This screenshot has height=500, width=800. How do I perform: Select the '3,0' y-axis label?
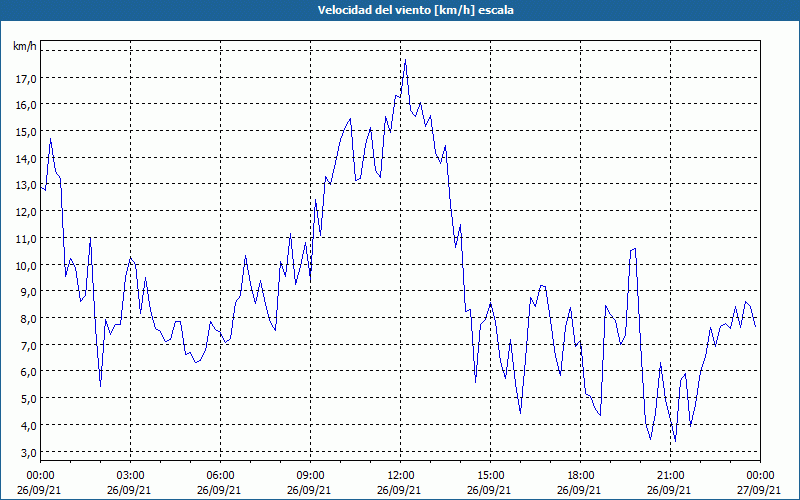28,453
